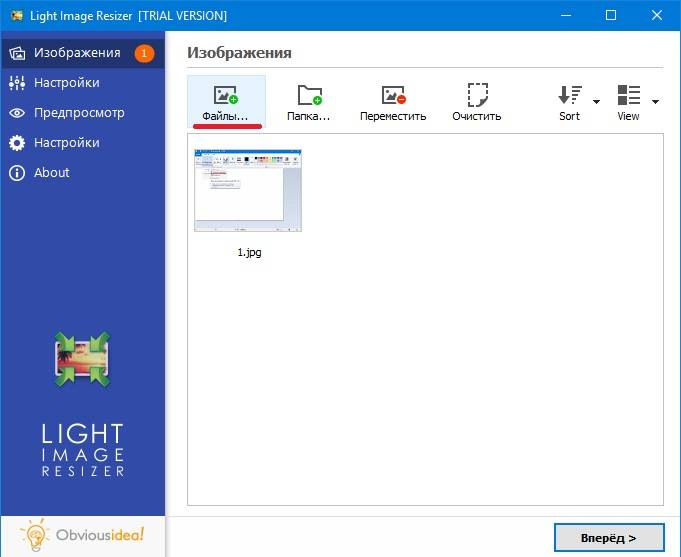Open the Настройки item with gear icon
681x557 pixels.
(x=66, y=143)
